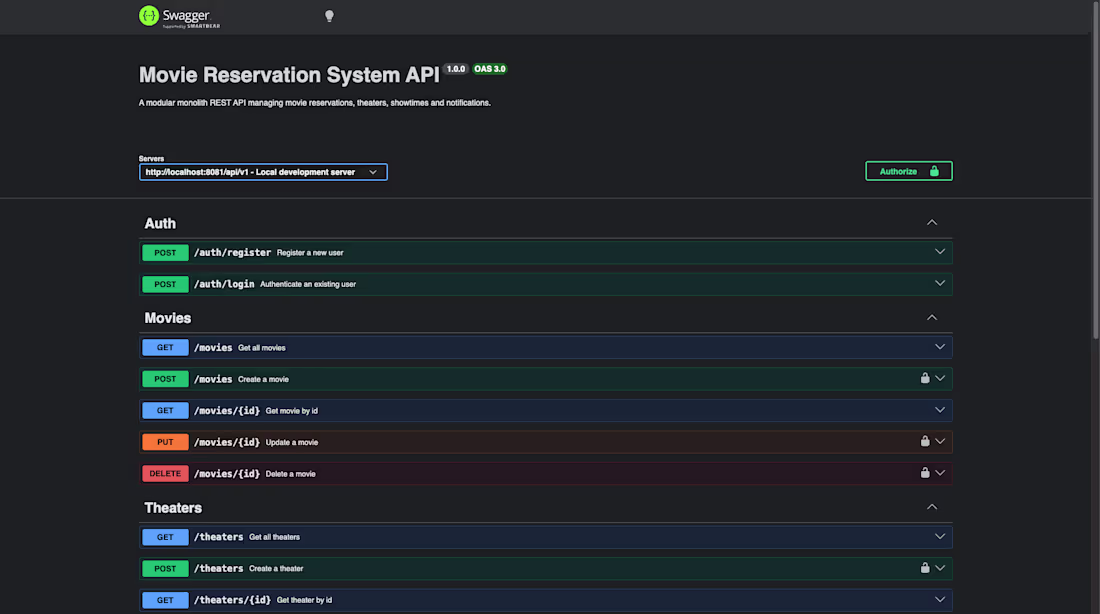Click the POST badge for /auth/register
The width and height of the screenshot is (1100, 614).
click(x=165, y=253)
